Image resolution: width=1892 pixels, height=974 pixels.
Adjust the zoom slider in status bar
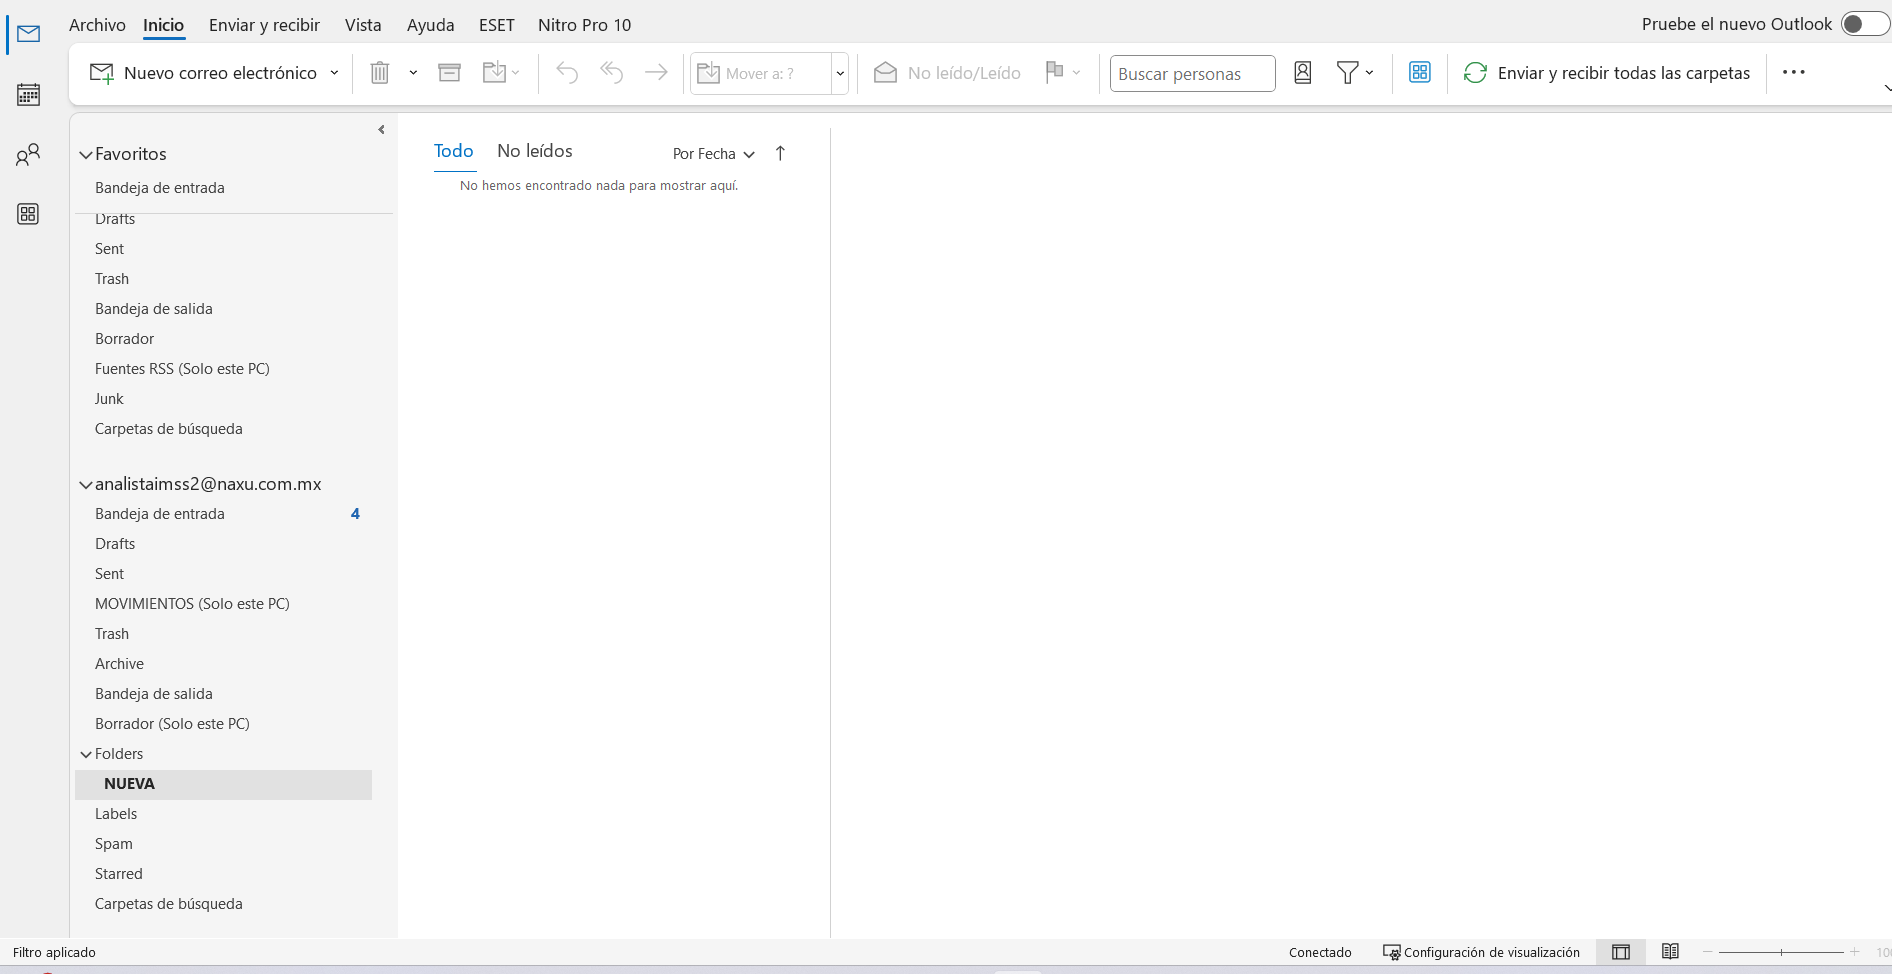point(1781,952)
